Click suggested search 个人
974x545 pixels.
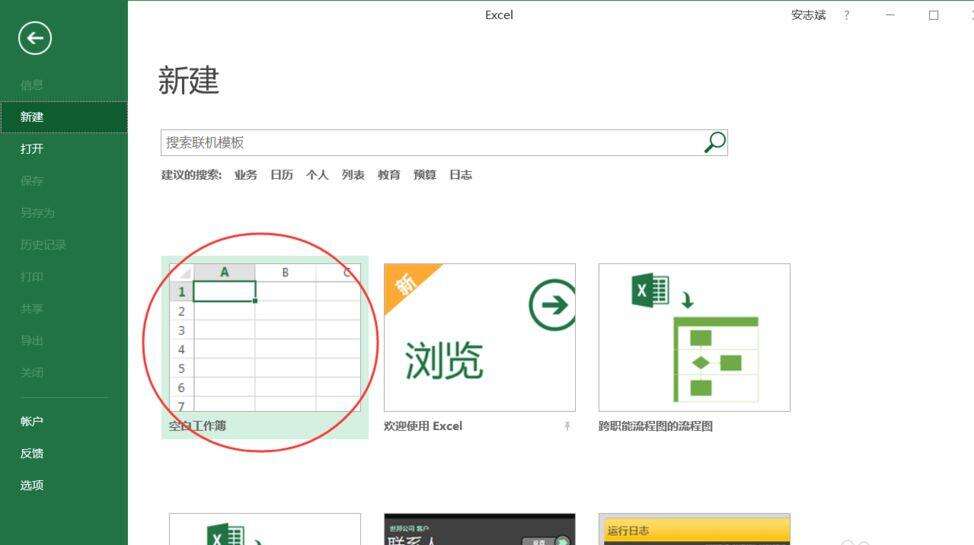317,175
